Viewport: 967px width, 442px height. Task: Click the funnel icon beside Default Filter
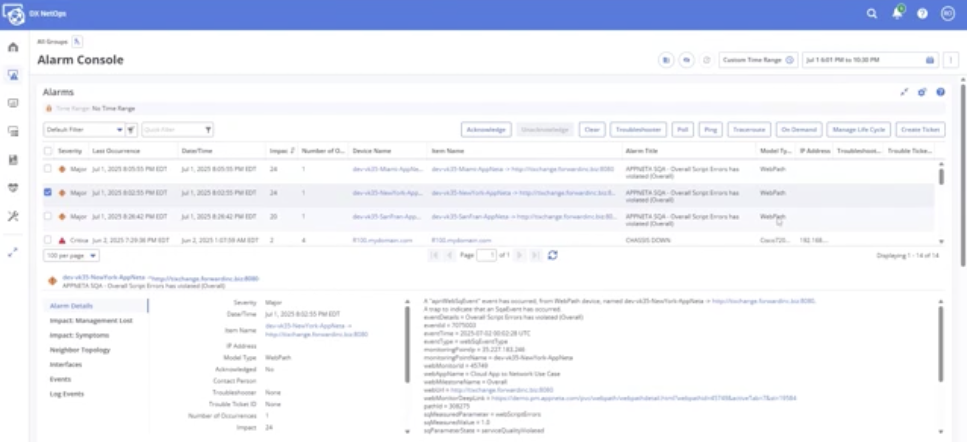point(132,129)
